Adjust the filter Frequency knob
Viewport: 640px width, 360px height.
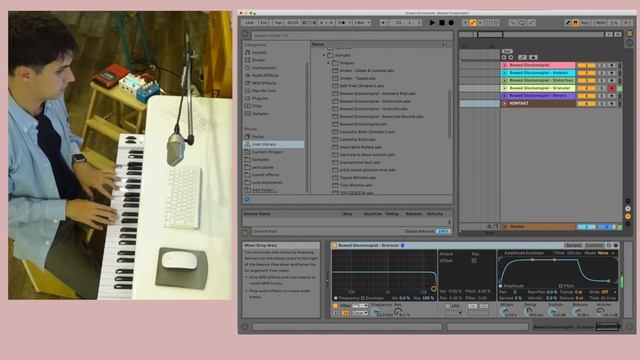pos(375,312)
